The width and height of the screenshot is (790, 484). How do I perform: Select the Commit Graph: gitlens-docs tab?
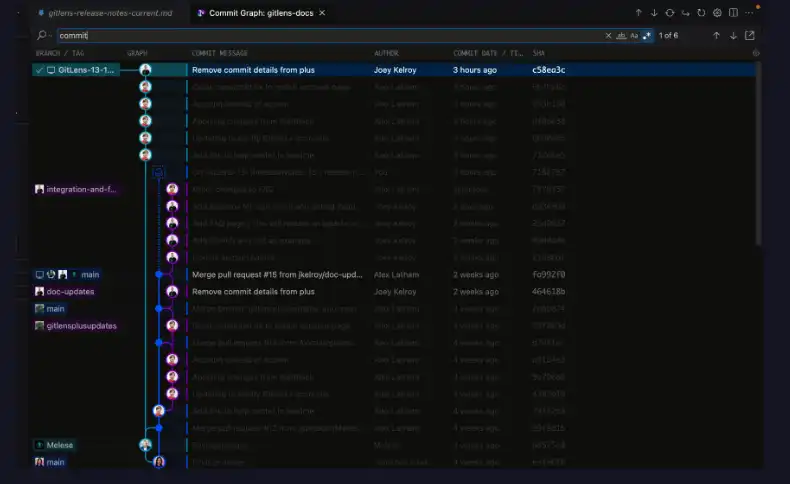261,13
